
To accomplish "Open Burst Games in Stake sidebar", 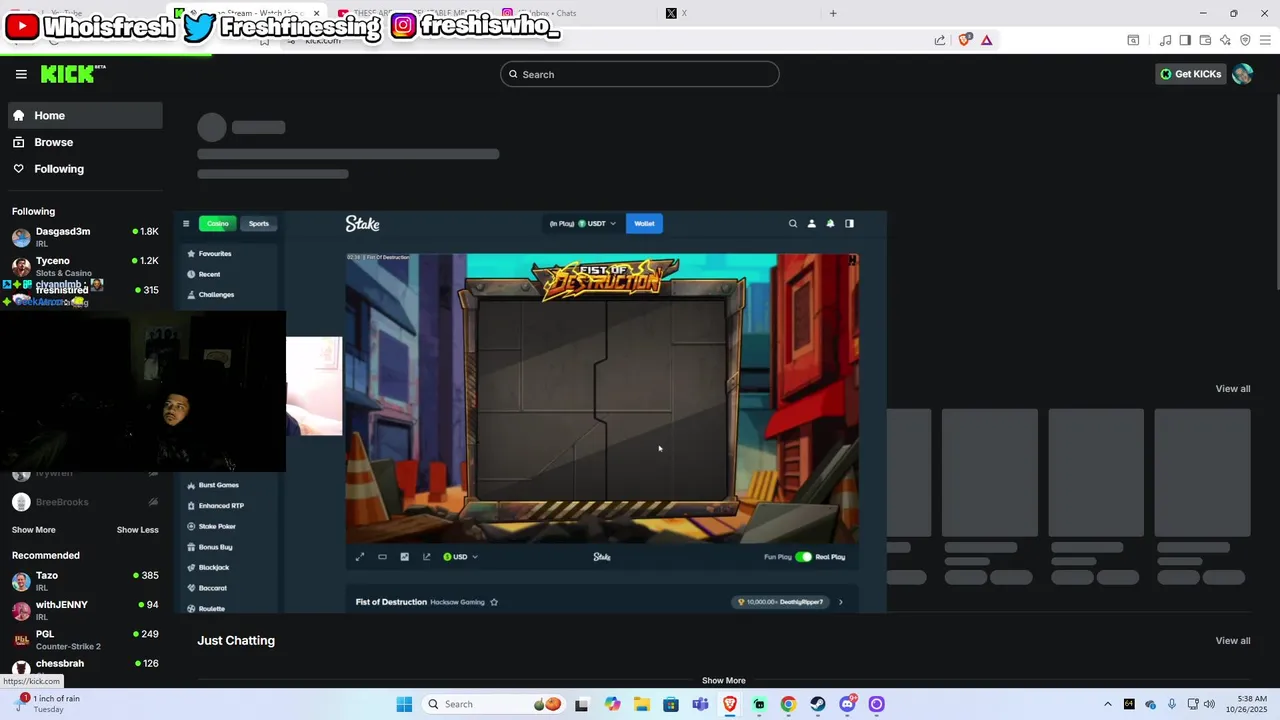I will pos(218,485).
